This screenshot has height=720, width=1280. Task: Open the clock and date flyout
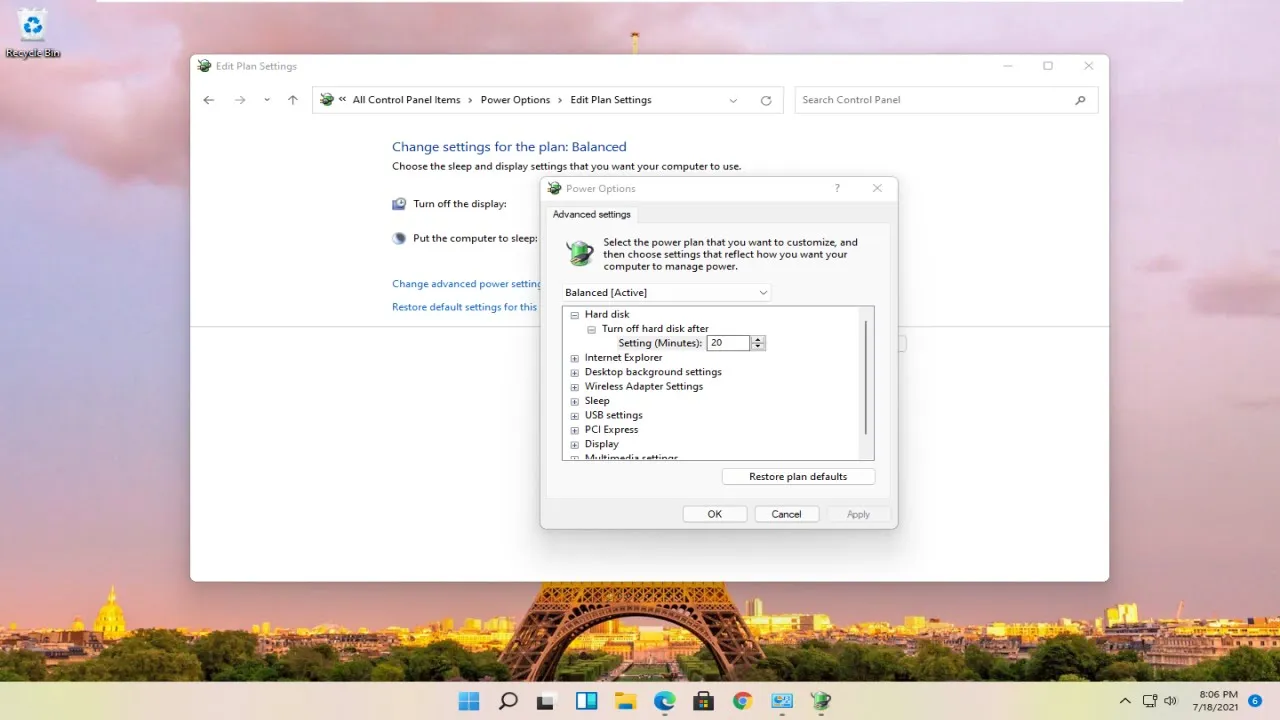pyautogui.click(x=1216, y=701)
